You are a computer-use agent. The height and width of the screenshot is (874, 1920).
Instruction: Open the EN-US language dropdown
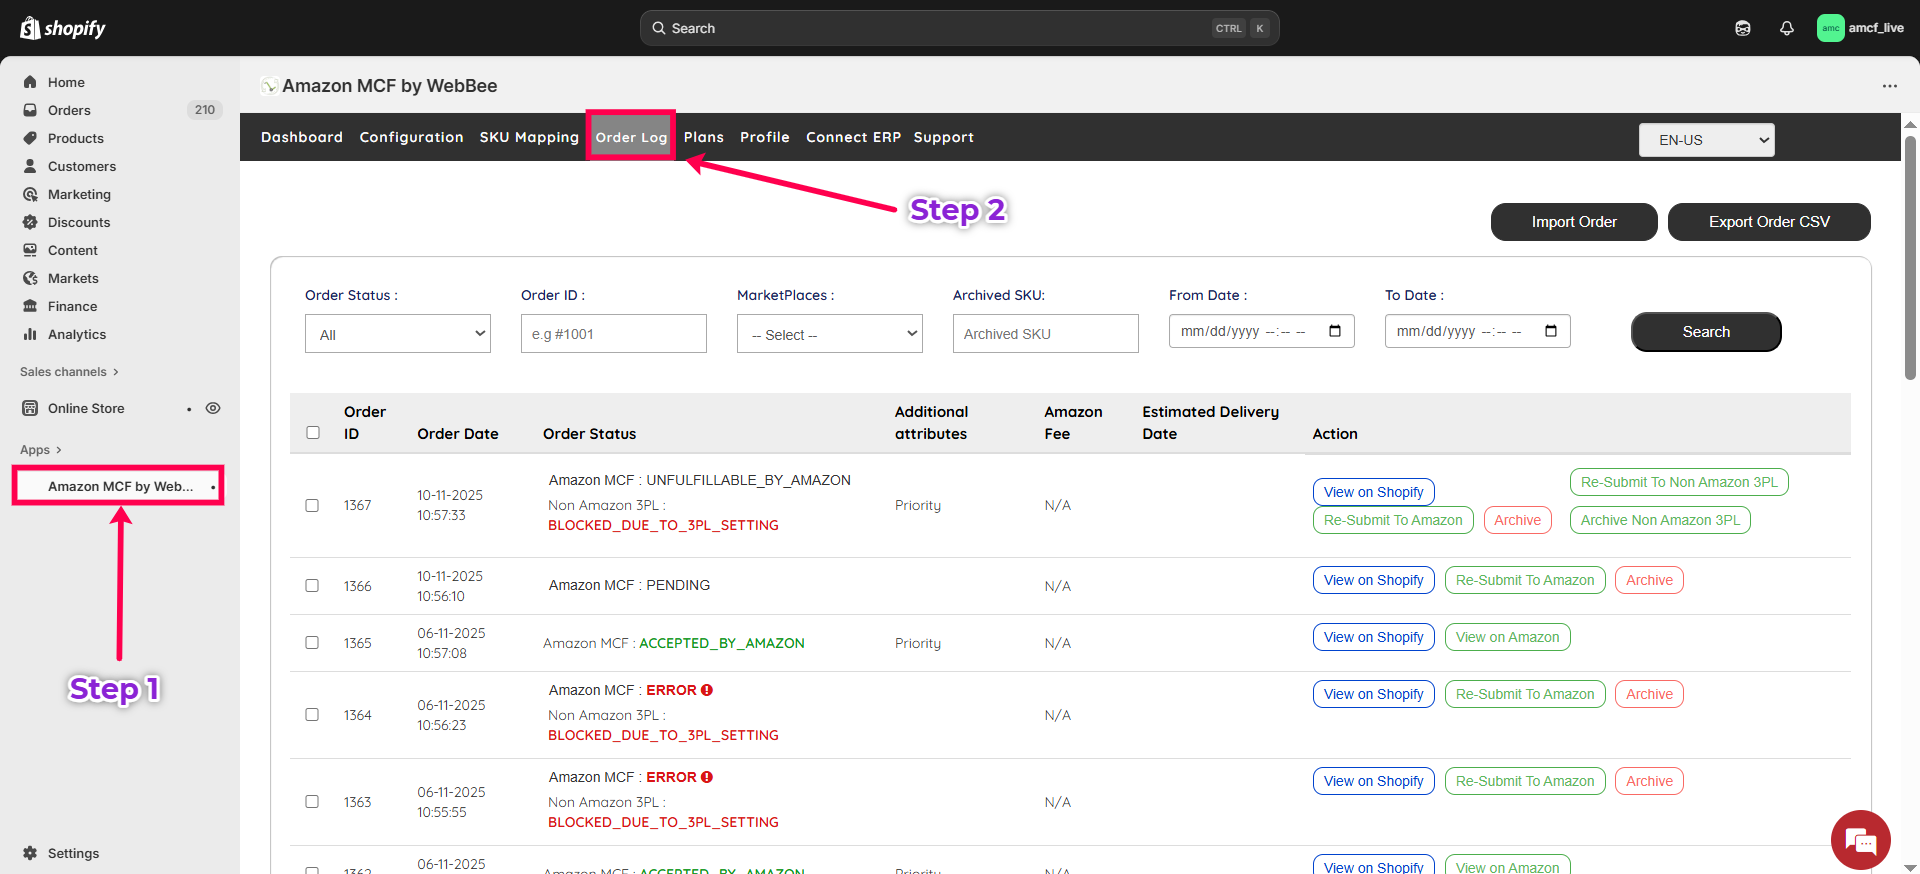[x=1706, y=140]
